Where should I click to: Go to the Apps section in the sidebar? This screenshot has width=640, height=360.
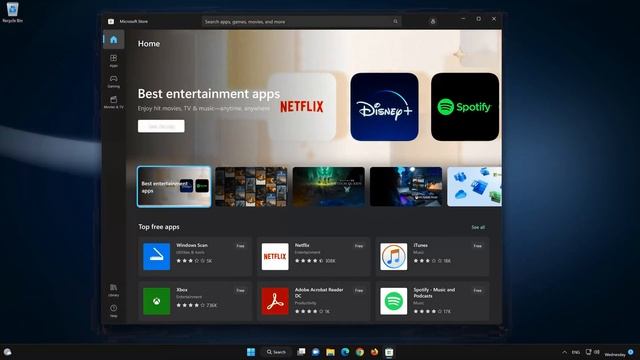click(x=113, y=60)
